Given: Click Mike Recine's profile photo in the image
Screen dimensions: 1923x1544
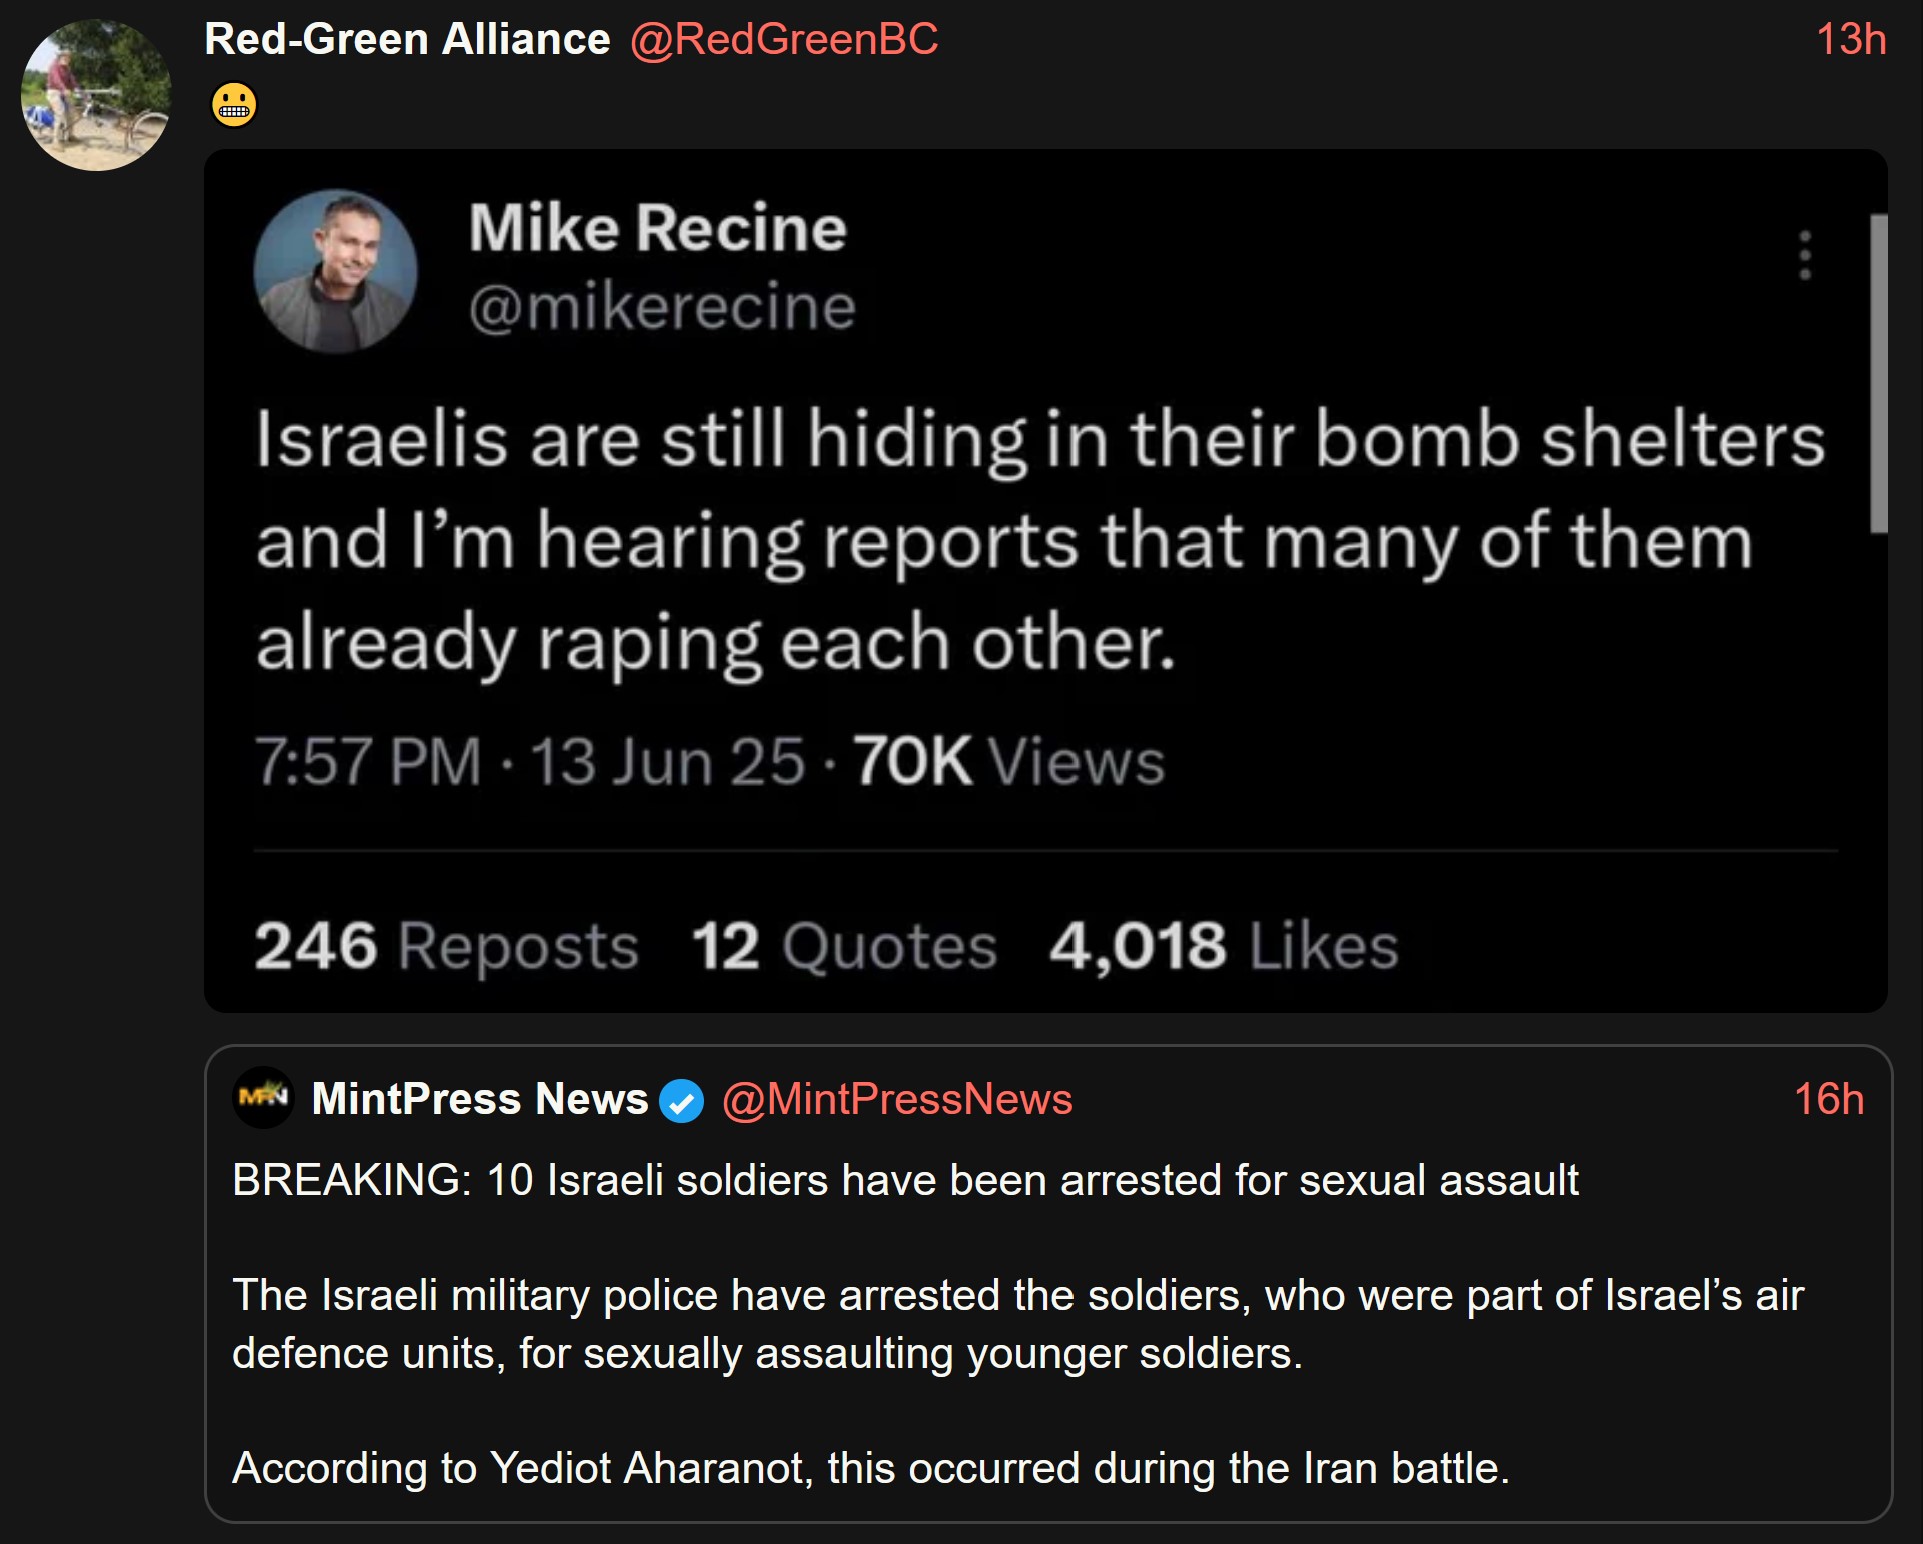Looking at the screenshot, I should point(335,271).
